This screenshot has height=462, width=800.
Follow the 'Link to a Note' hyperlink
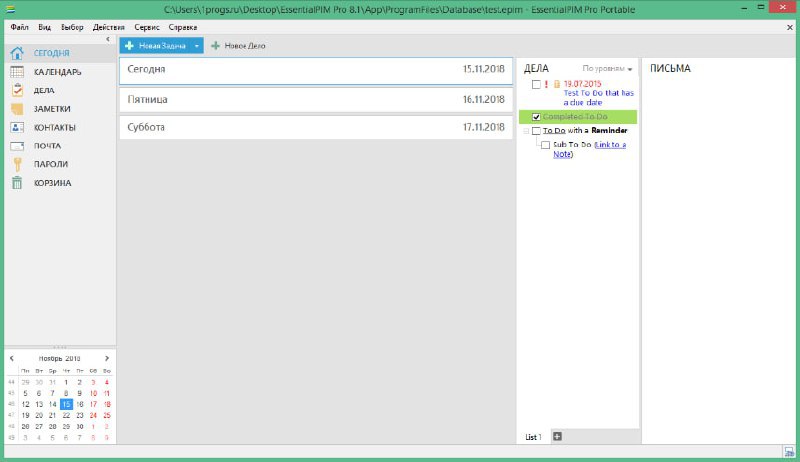[x=609, y=145]
